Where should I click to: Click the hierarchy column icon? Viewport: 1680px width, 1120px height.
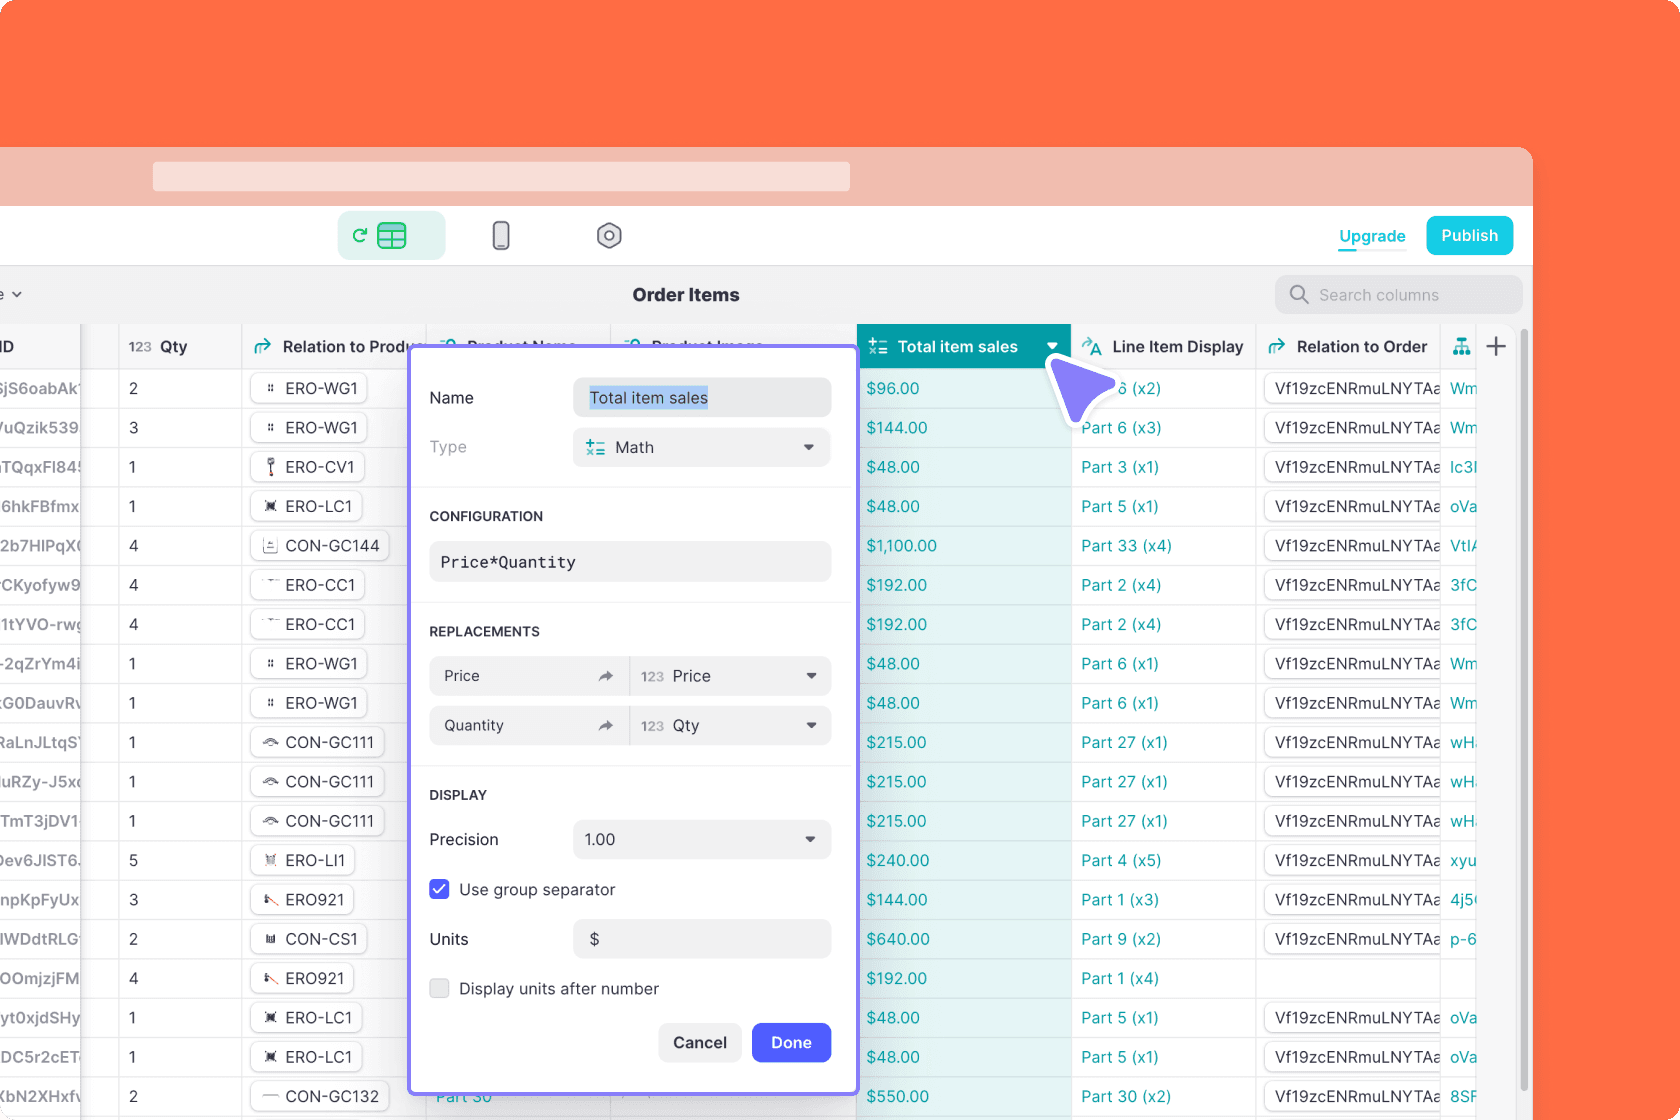click(x=1461, y=346)
